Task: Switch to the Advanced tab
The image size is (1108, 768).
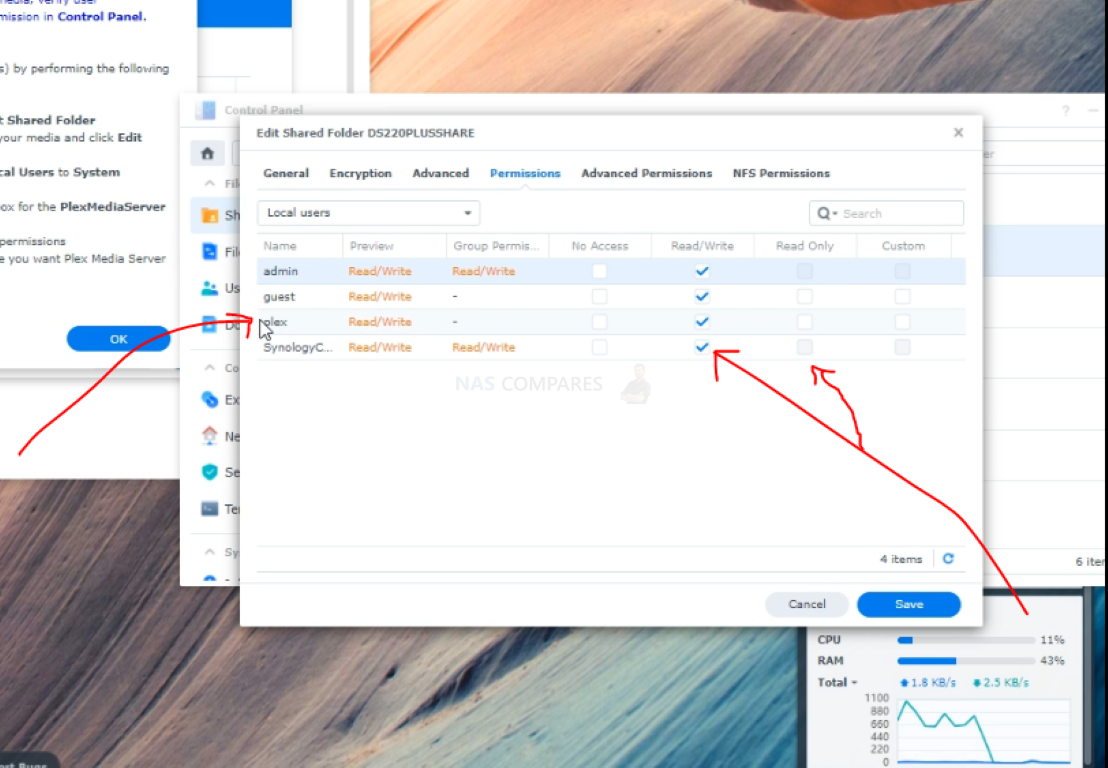Action: click(x=440, y=173)
